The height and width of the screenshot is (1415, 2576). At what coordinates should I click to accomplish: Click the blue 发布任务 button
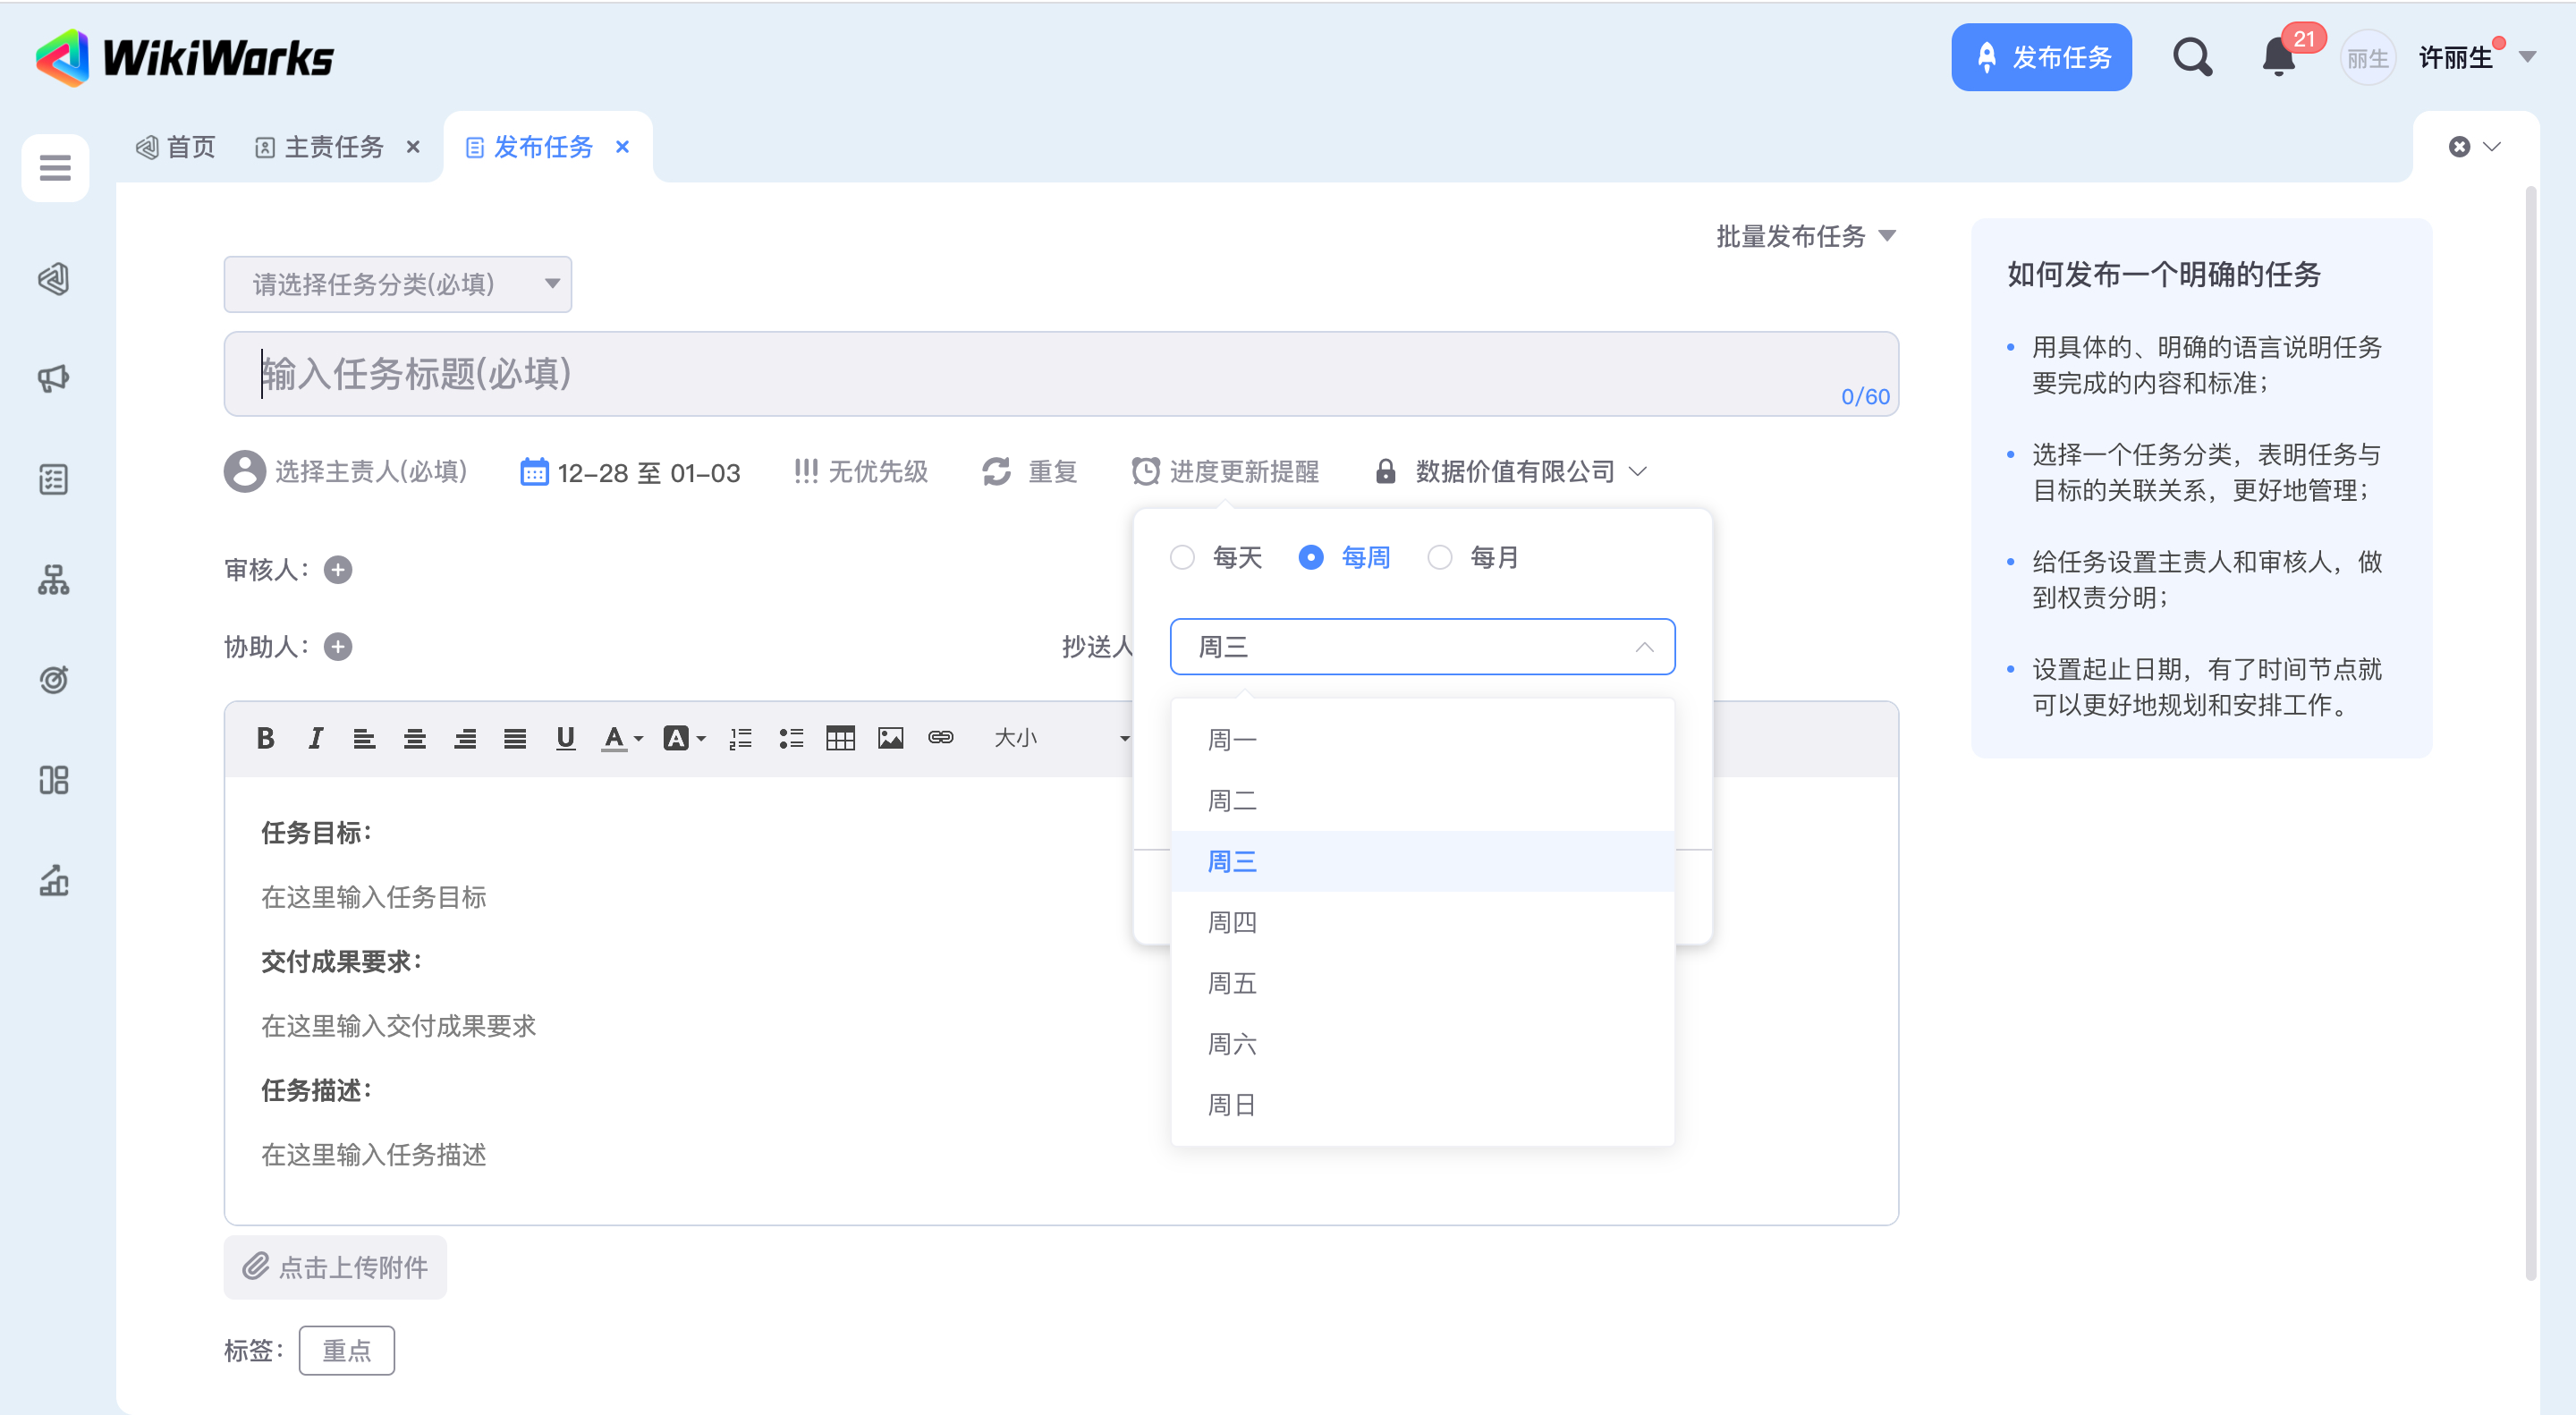pos(2040,58)
